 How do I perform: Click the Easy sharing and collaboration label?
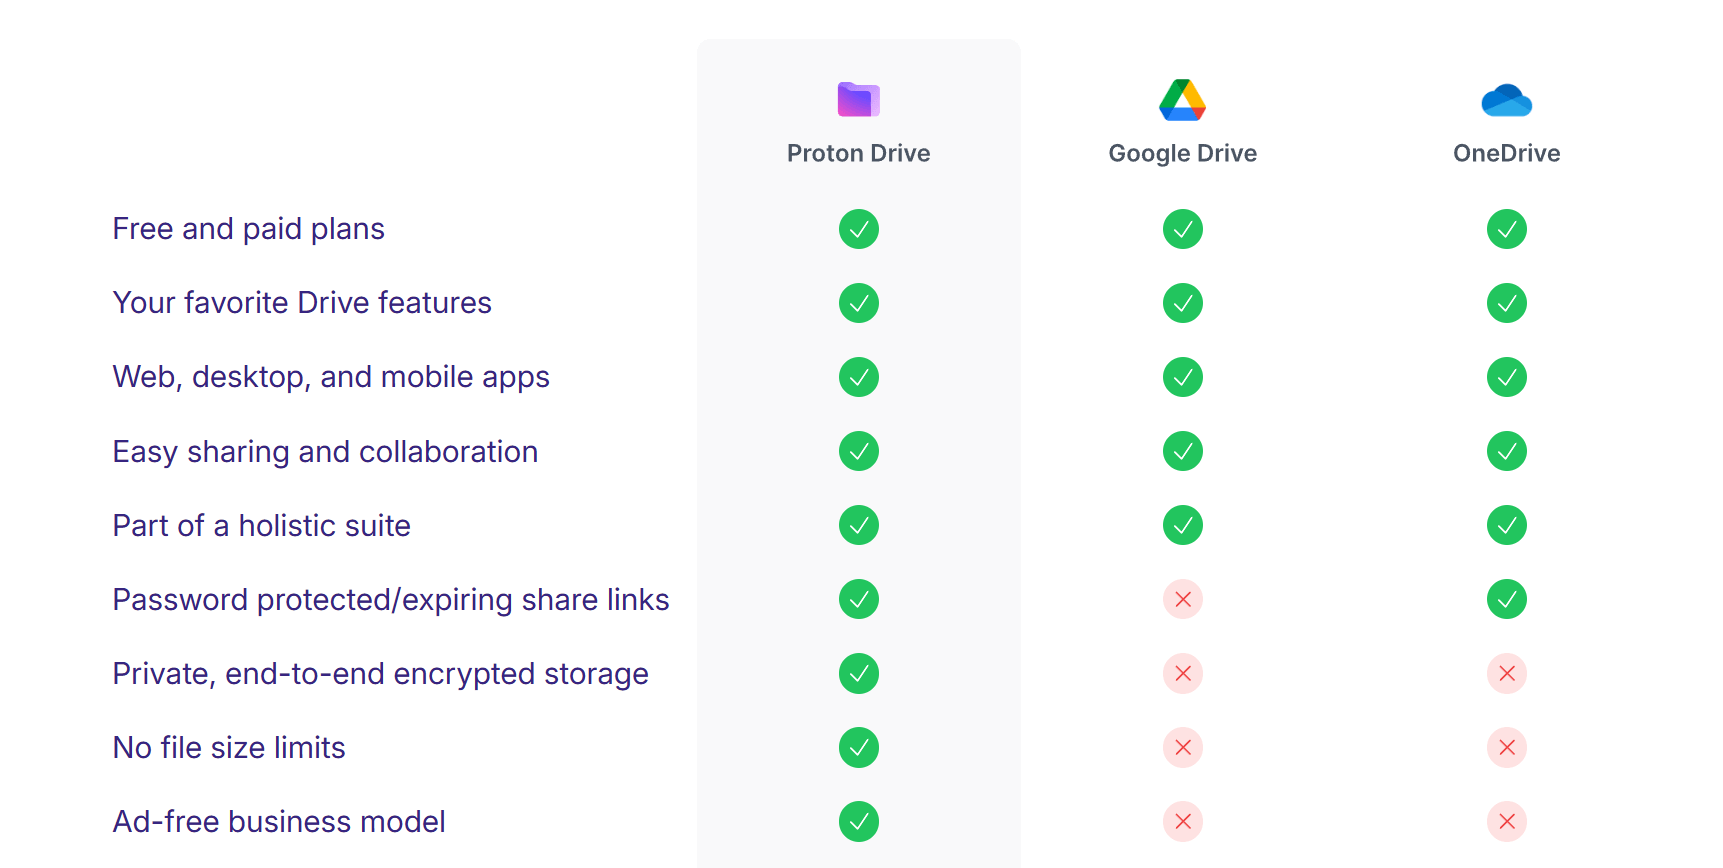(x=325, y=451)
